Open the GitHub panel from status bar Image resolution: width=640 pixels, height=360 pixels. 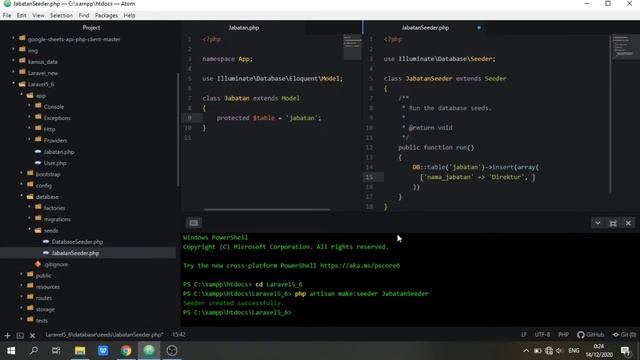tap(590, 335)
